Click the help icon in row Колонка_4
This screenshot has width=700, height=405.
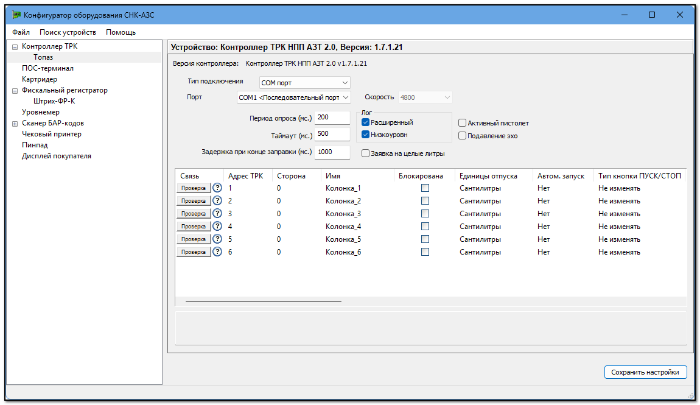click(x=217, y=226)
